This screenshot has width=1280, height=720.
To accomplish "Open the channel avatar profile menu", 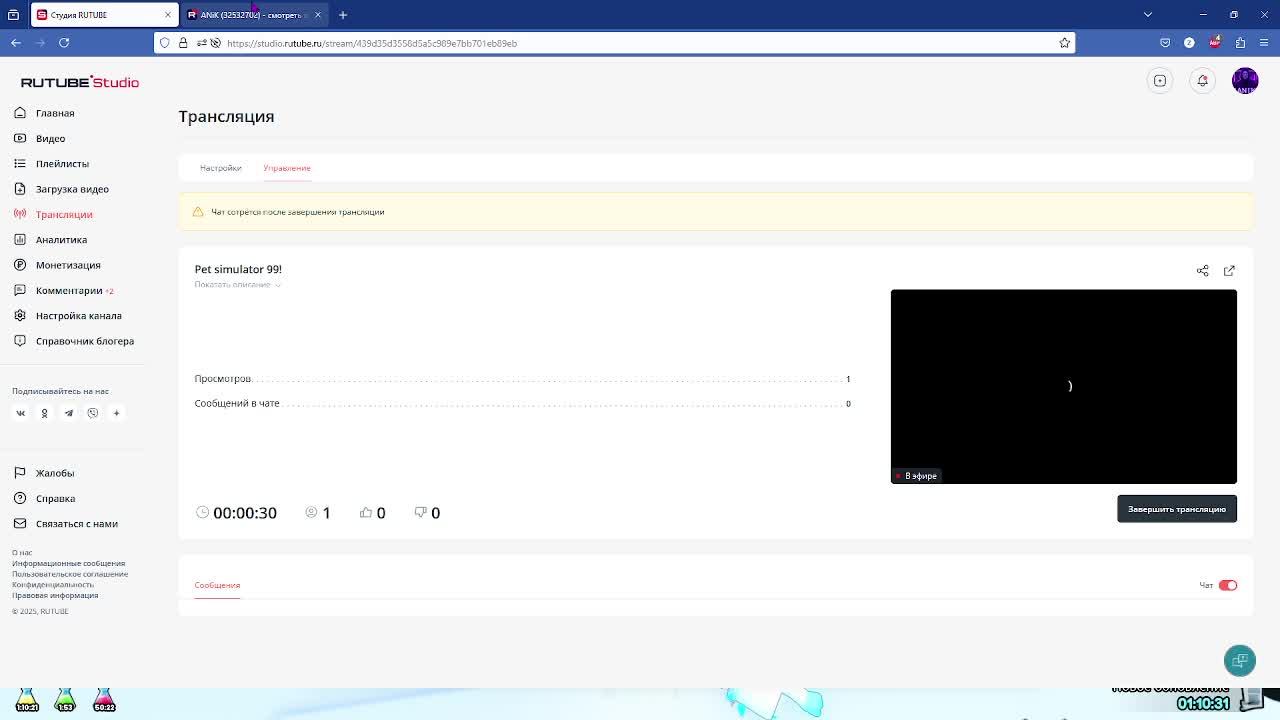I will click(1245, 81).
